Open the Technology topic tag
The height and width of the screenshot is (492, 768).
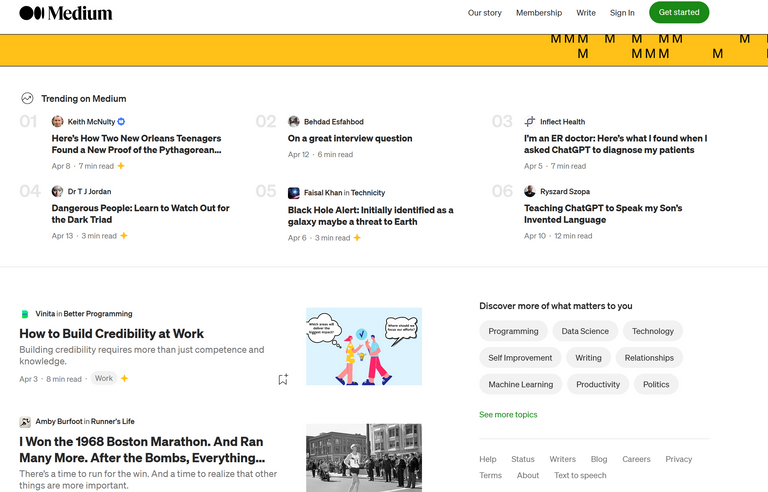point(652,331)
